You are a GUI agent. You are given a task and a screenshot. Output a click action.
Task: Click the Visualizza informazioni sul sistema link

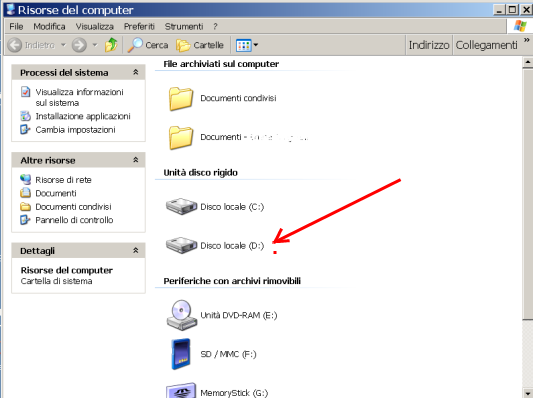[79, 97]
